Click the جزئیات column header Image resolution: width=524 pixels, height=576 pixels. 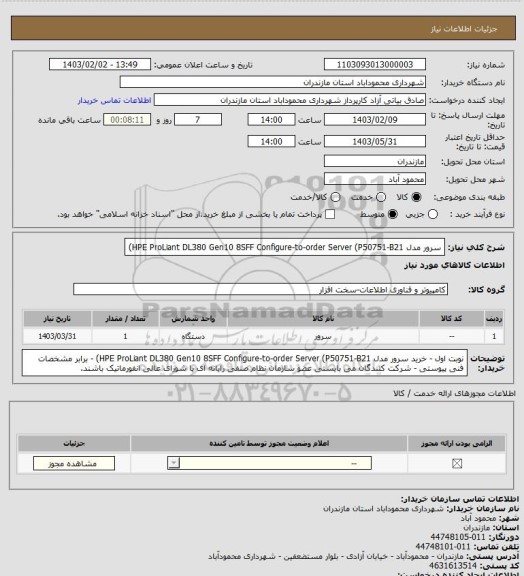pyautogui.click(x=74, y=443)
